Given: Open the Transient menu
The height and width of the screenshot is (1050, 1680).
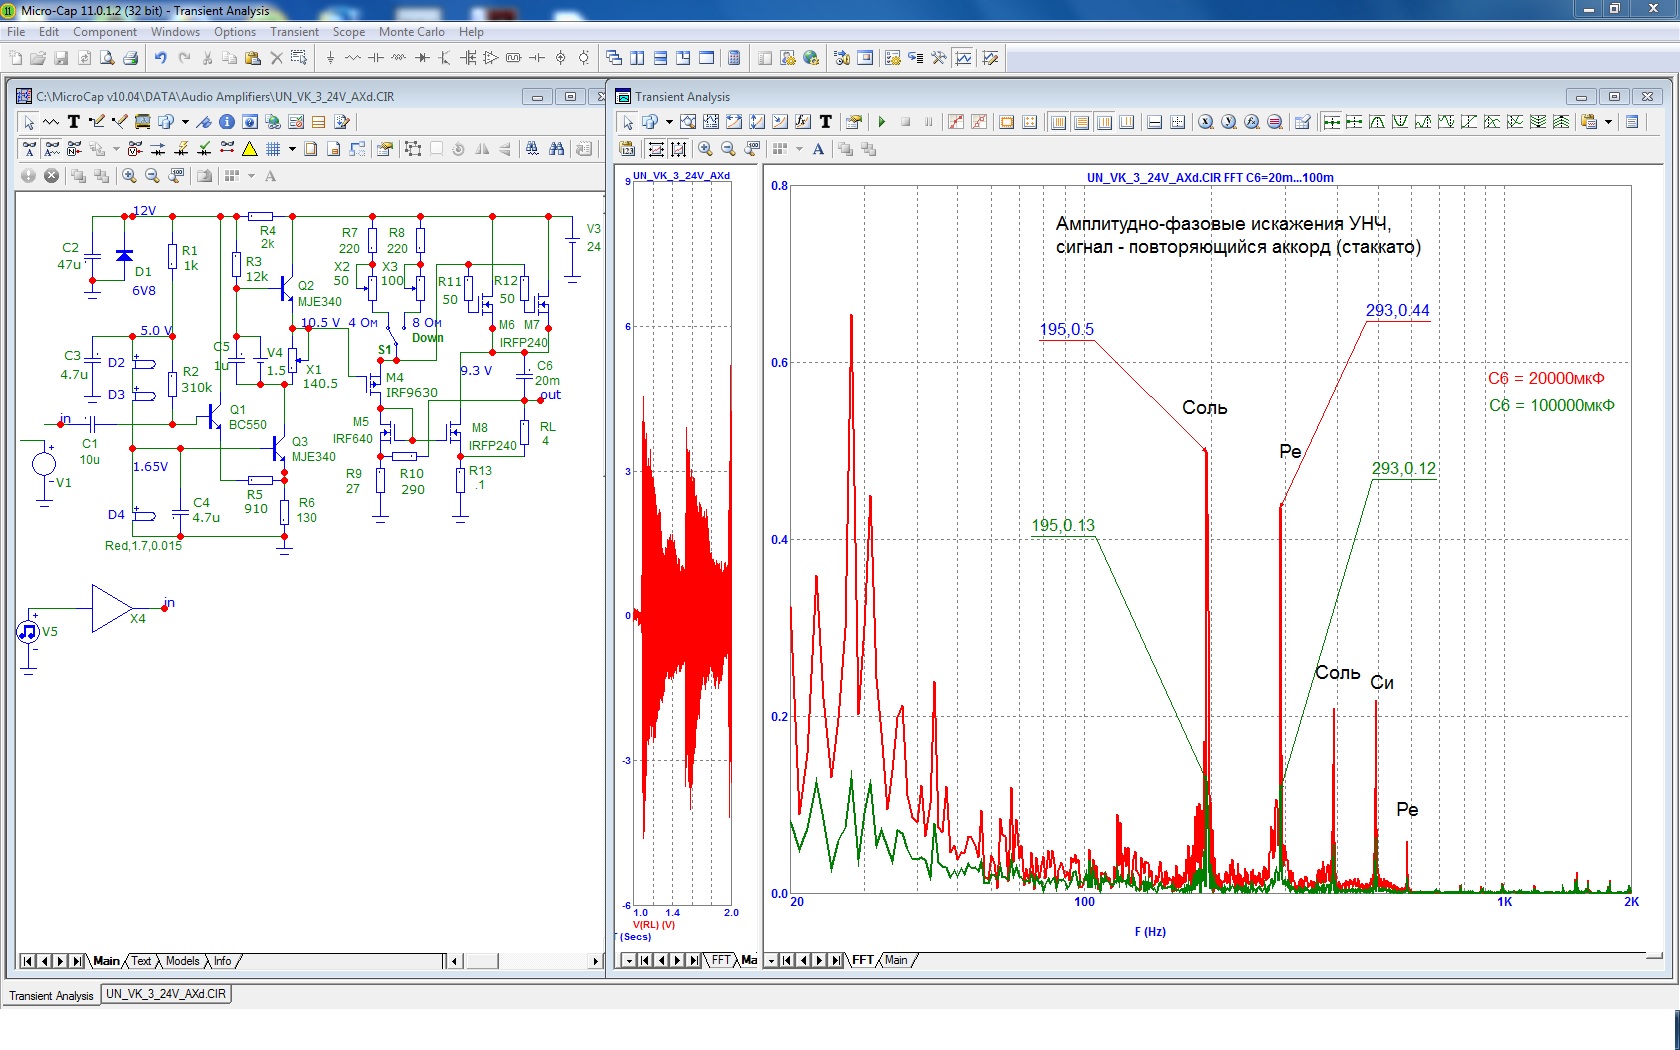Looking at the screenshot, I should click(x=294, y=32).
